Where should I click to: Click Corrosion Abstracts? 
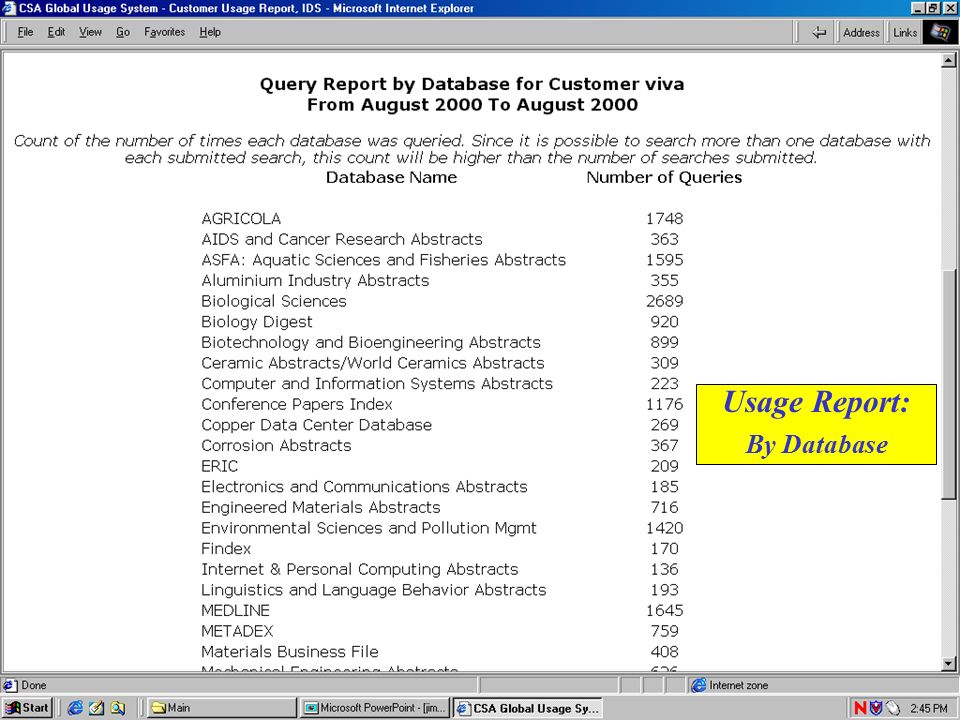tap(276, 446)
